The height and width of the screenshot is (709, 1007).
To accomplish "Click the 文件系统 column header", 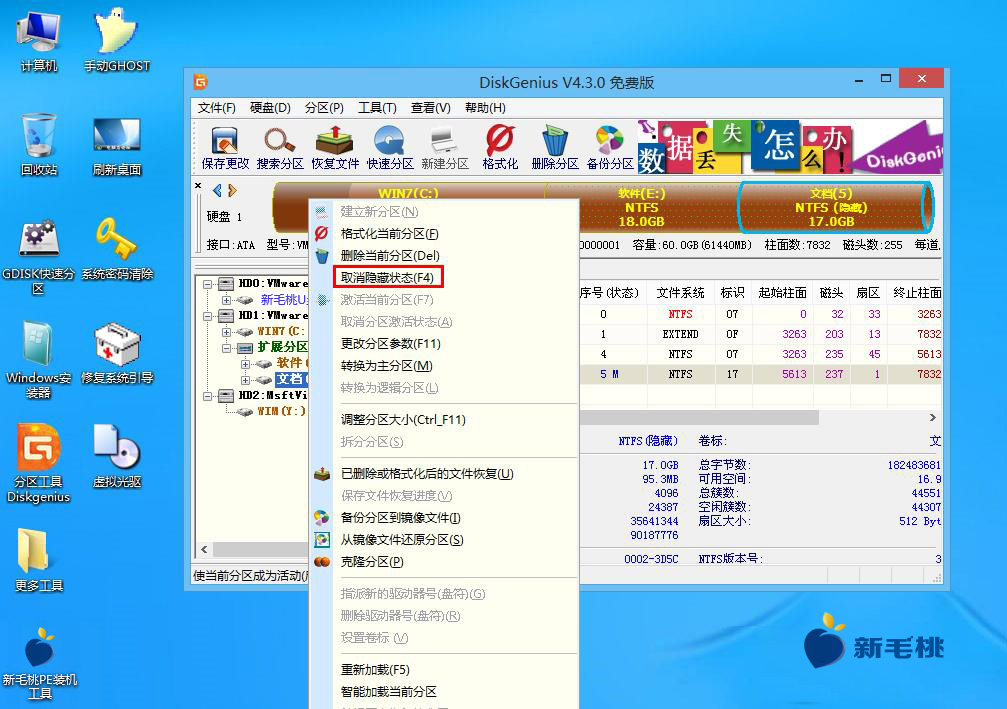I will [680, 293].
